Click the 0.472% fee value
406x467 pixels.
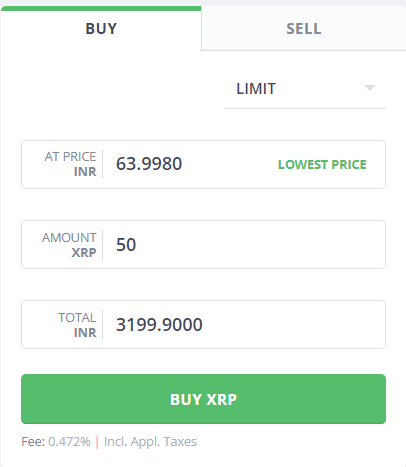69,442
